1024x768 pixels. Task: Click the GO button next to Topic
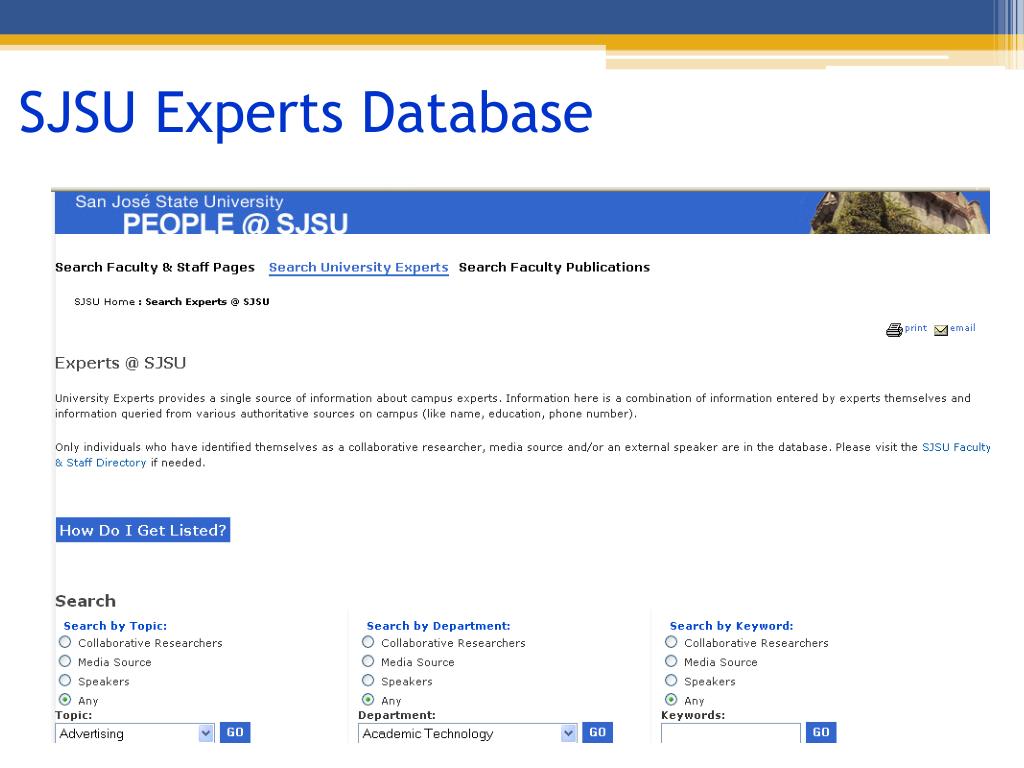click(x=235, y=732)
